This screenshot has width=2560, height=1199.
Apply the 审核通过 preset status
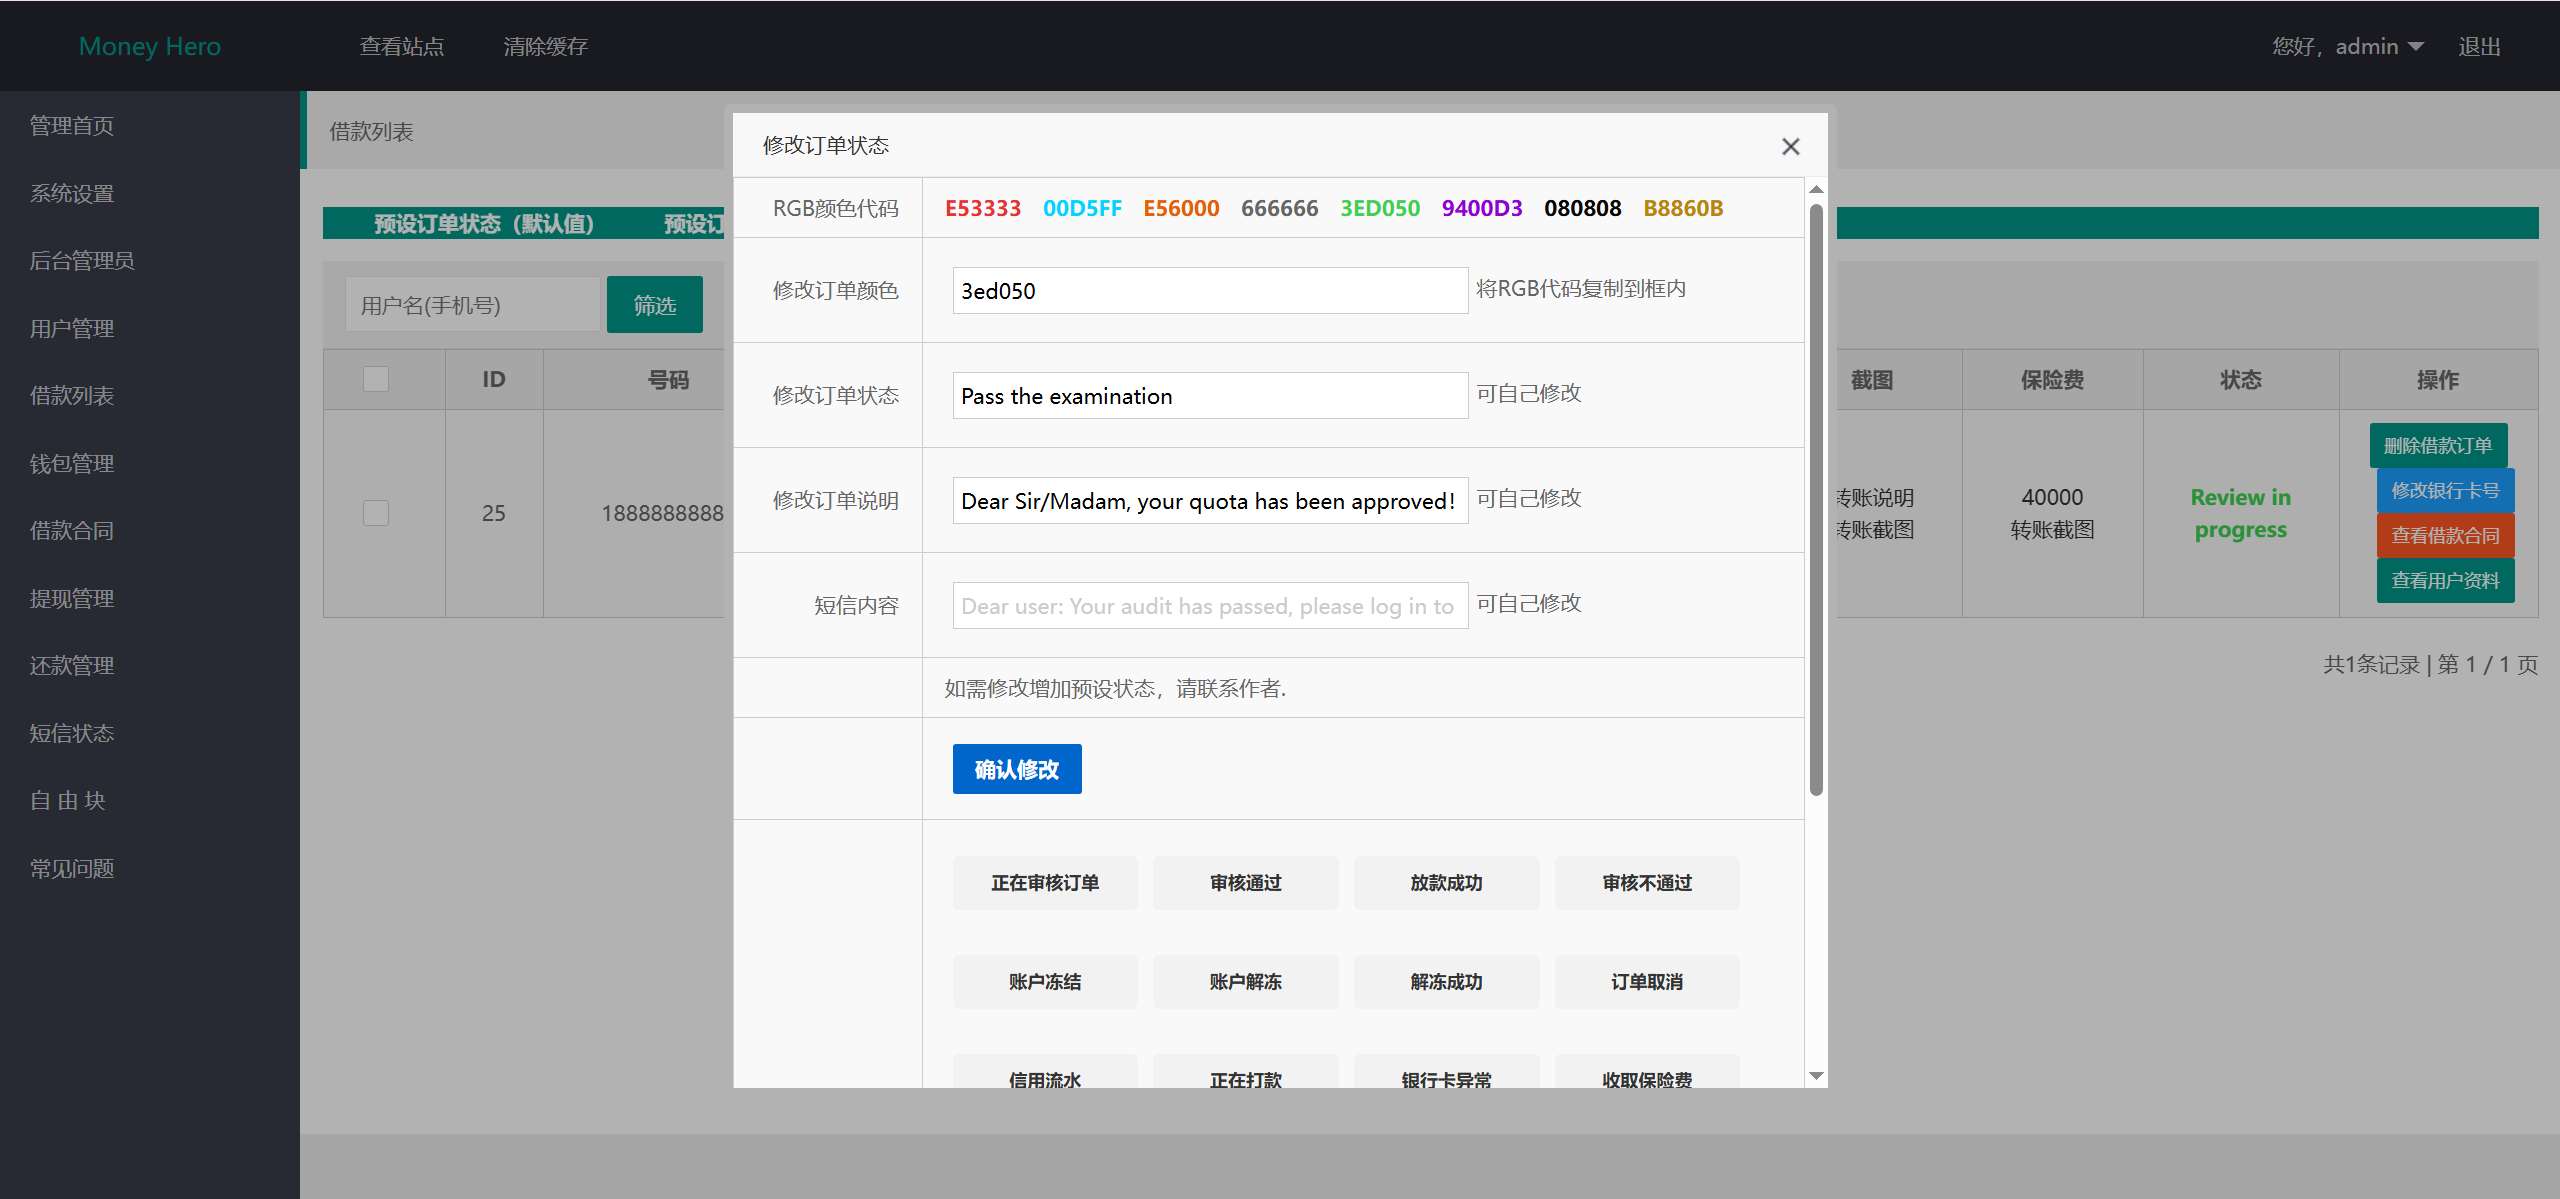[x=1245, y=883]
